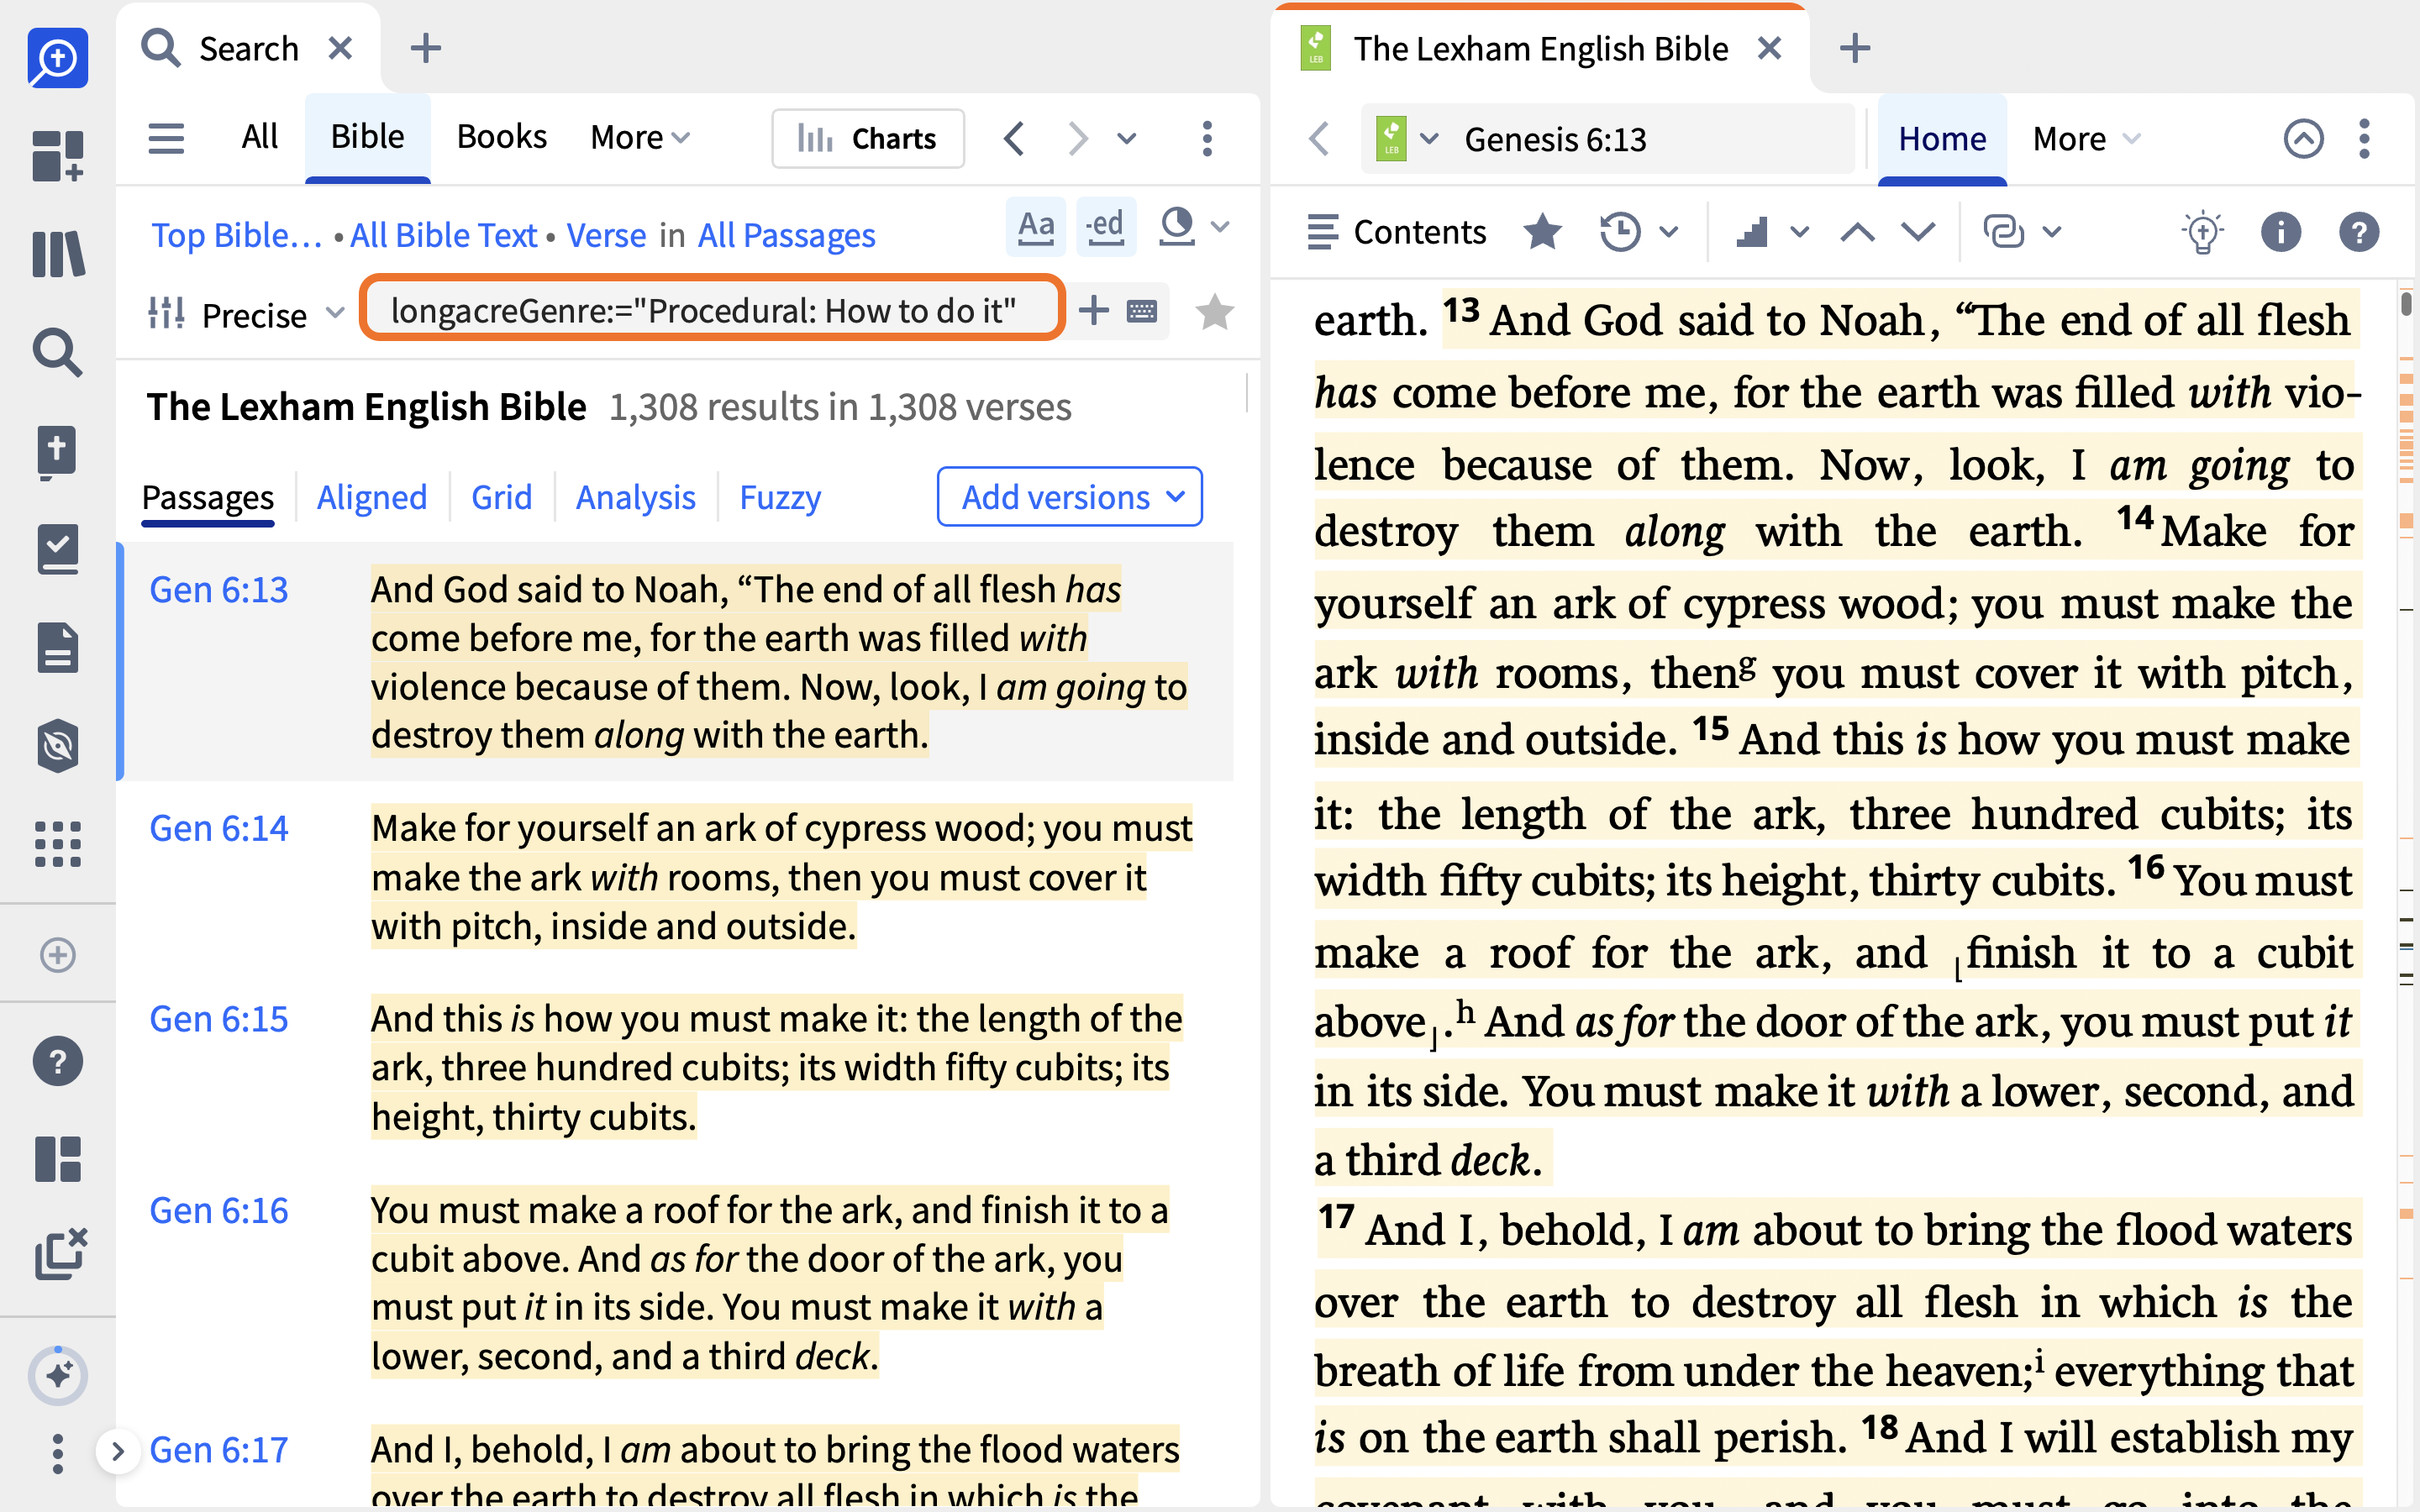The width and height of the screenshot is (2420, 1512).
Task: Open the Bible bookmark-plus icon in sidebar
Action: [x=58, y=451]
